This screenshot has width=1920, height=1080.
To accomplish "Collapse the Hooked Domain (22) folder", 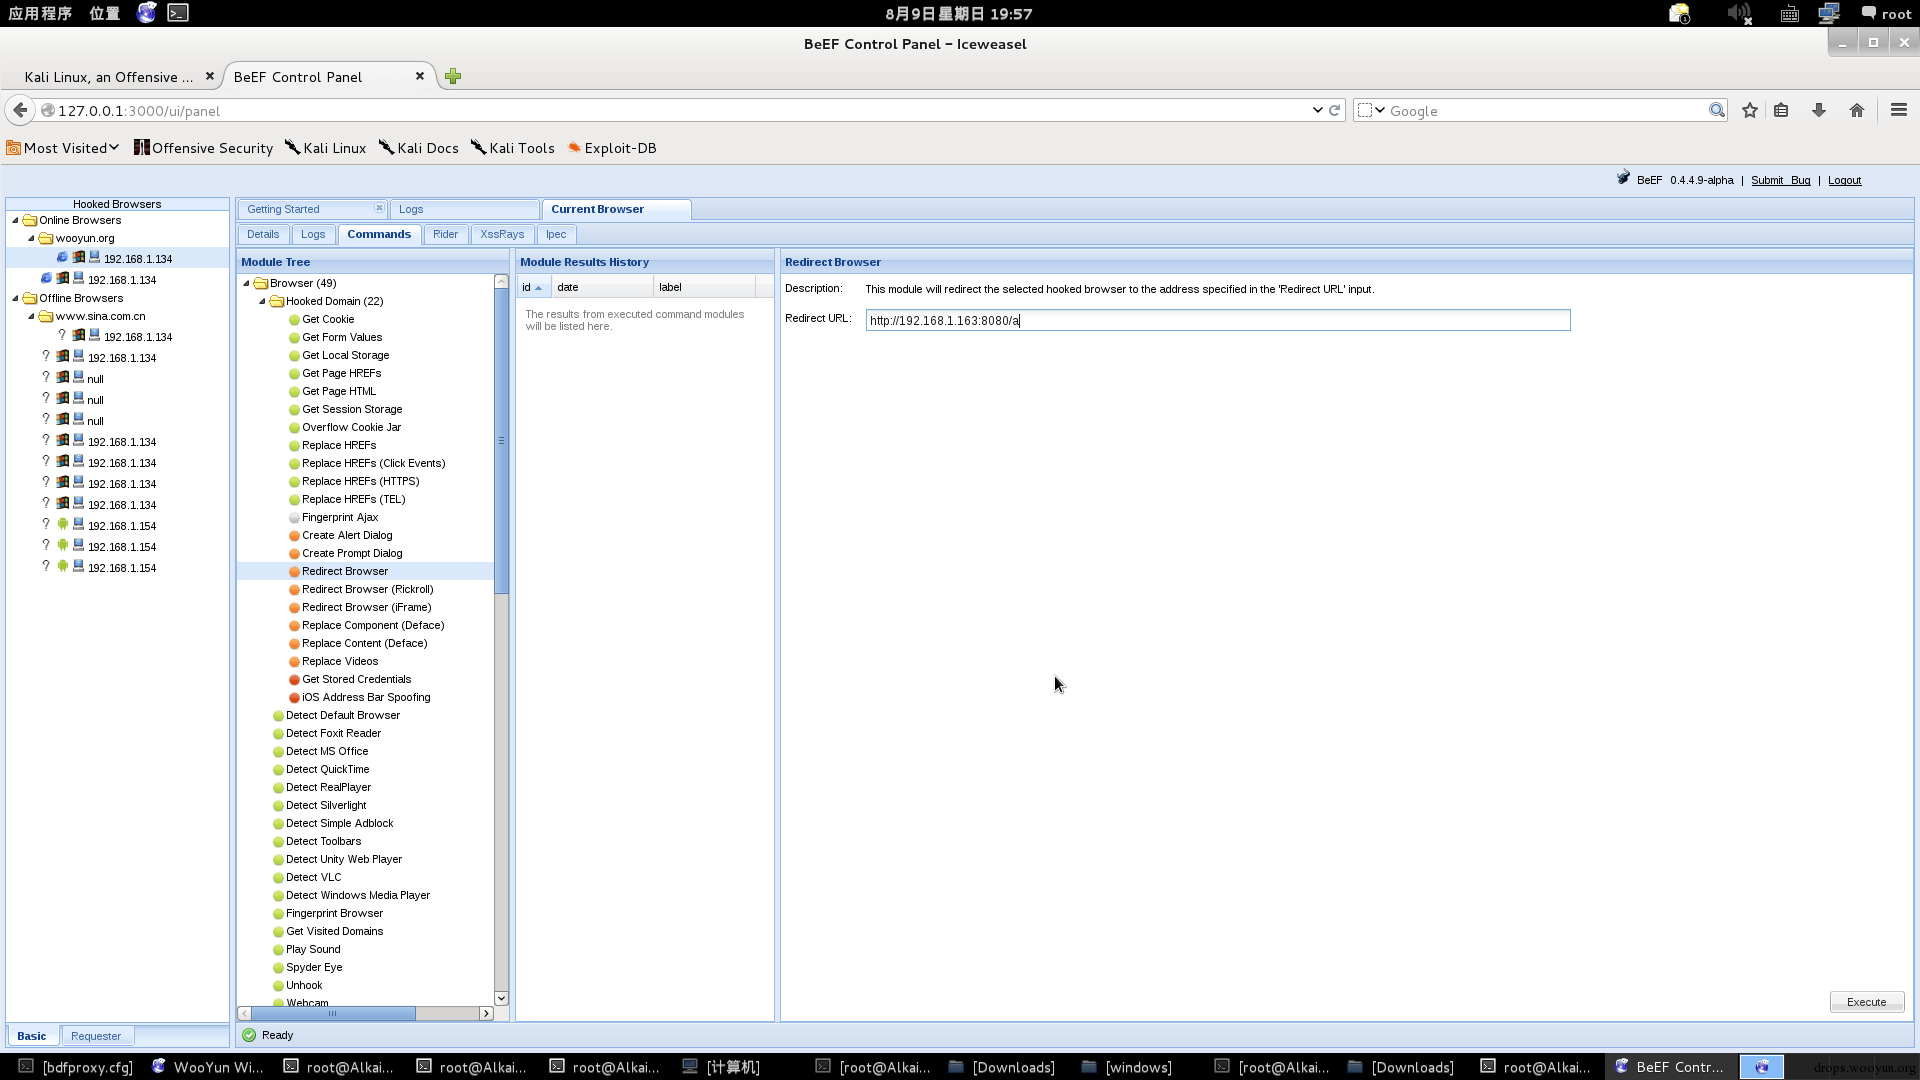I will tap(262, 301).
